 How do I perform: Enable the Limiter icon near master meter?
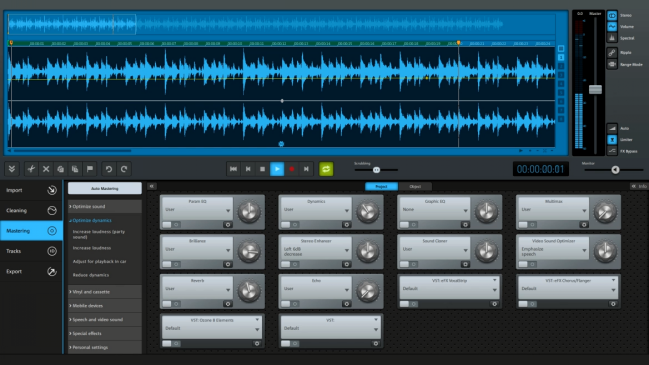(x=612, y=139)
